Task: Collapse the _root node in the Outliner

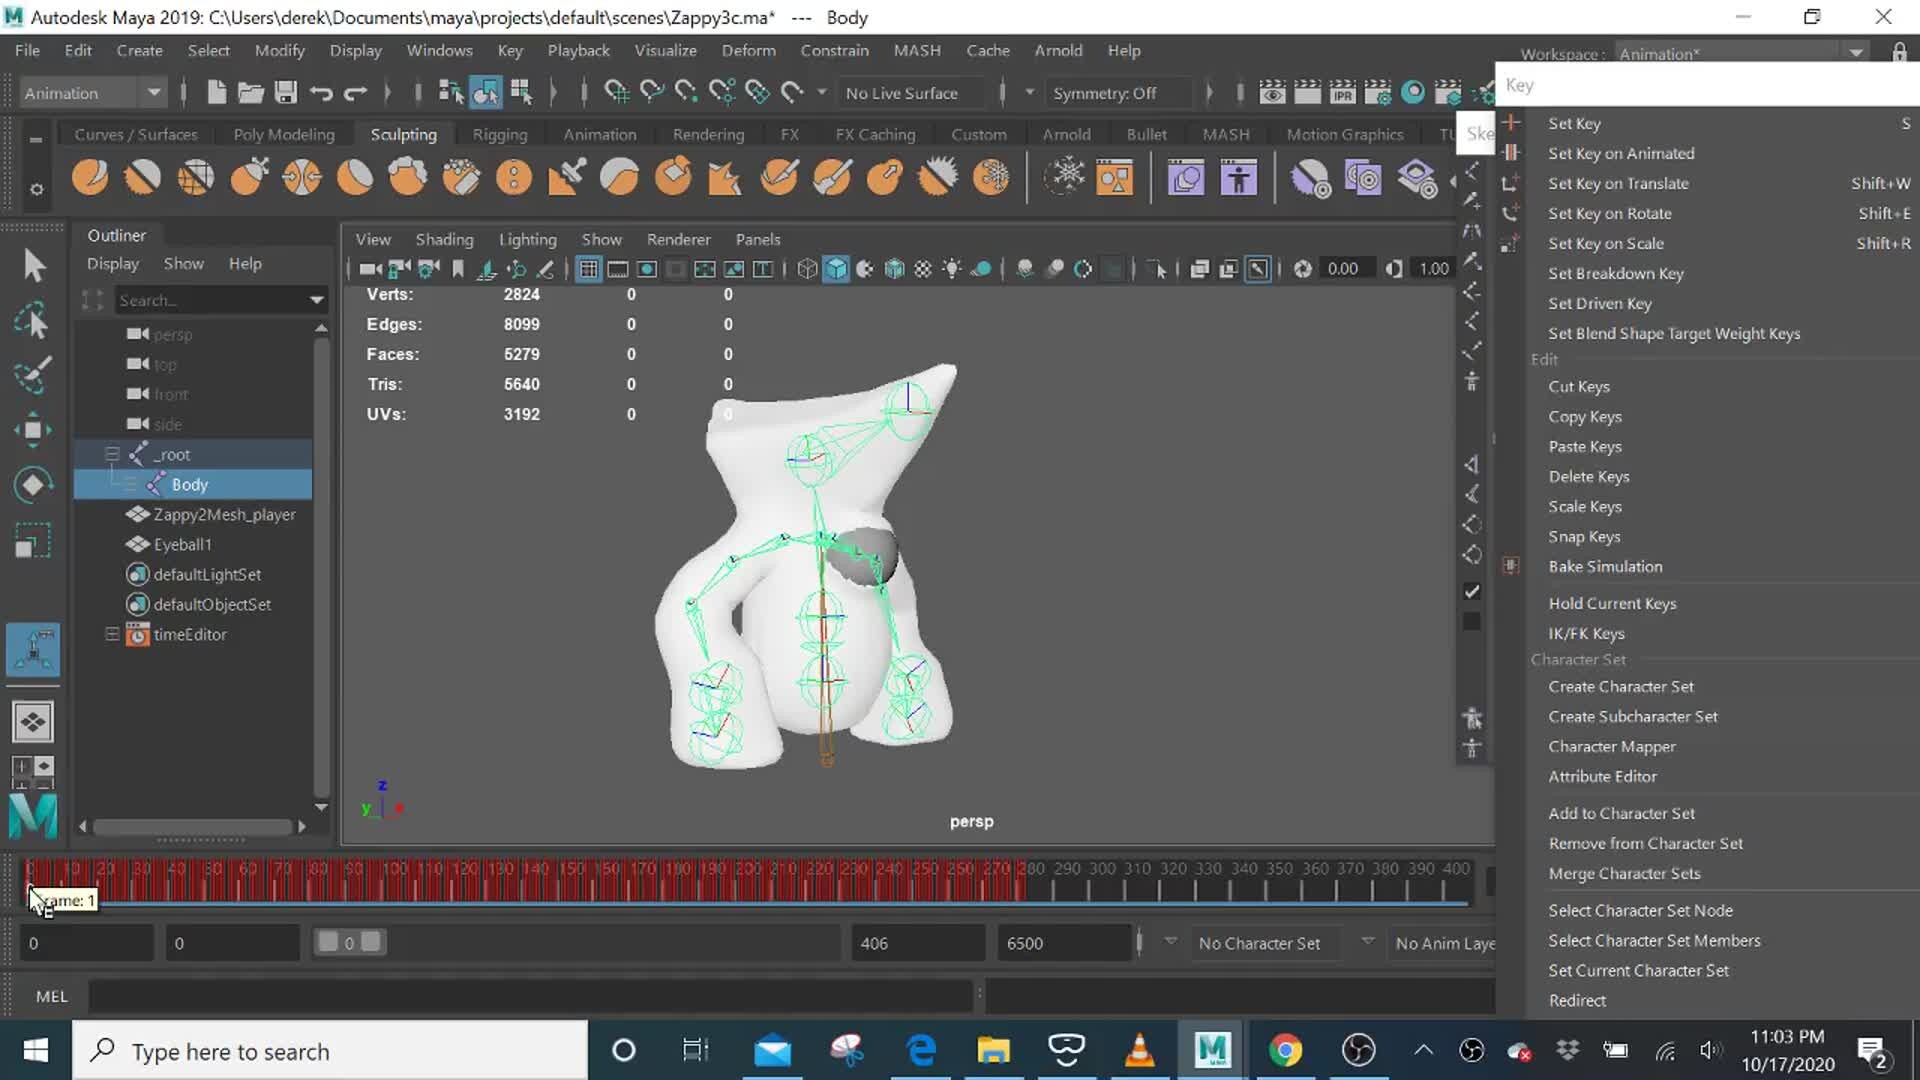Action: (x=112, y=453)
